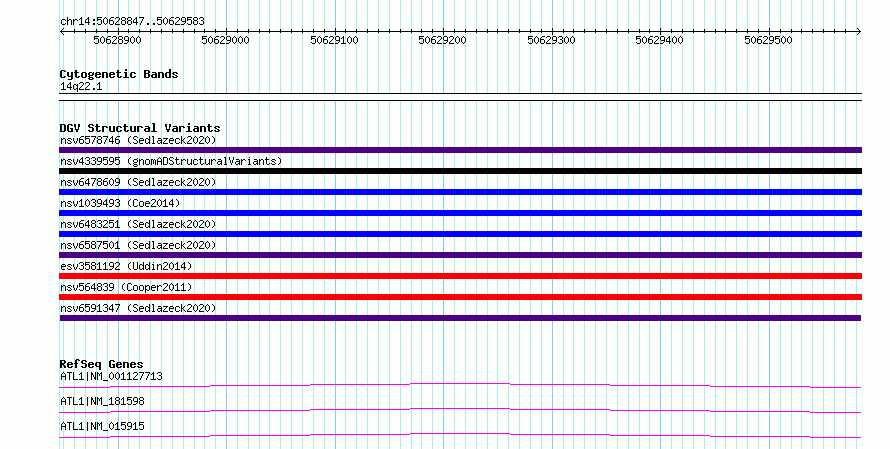Open transcript label ATL1|NM_001127713
The height and width of the screenshot is (449, 890).
point(111,376)
